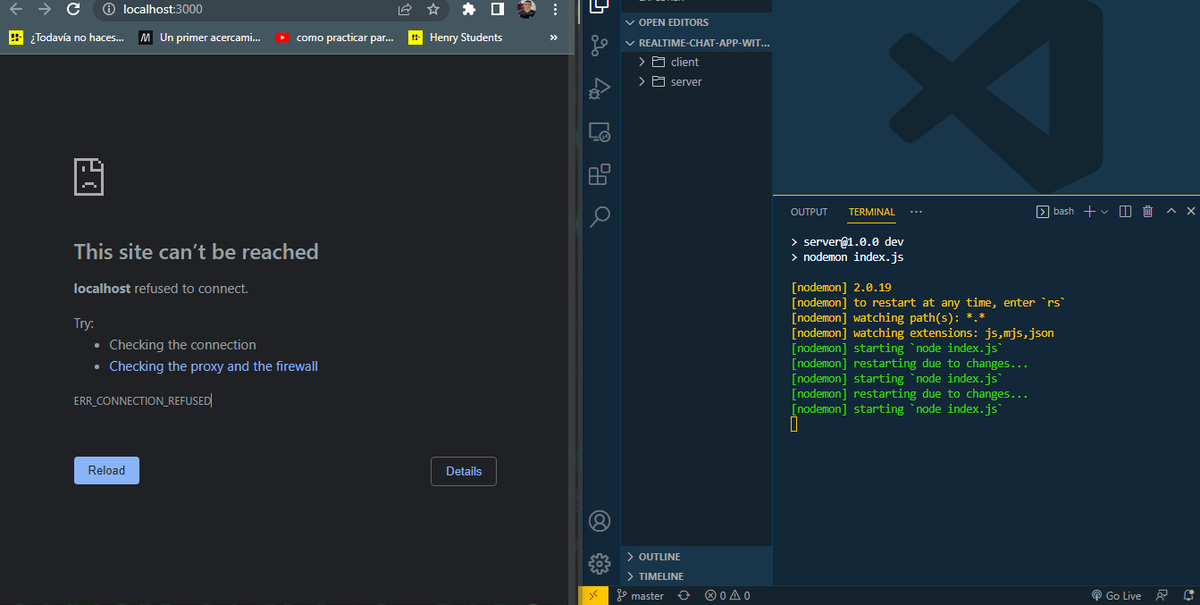Open errors and warnings count in status bar

pos(728,596)
